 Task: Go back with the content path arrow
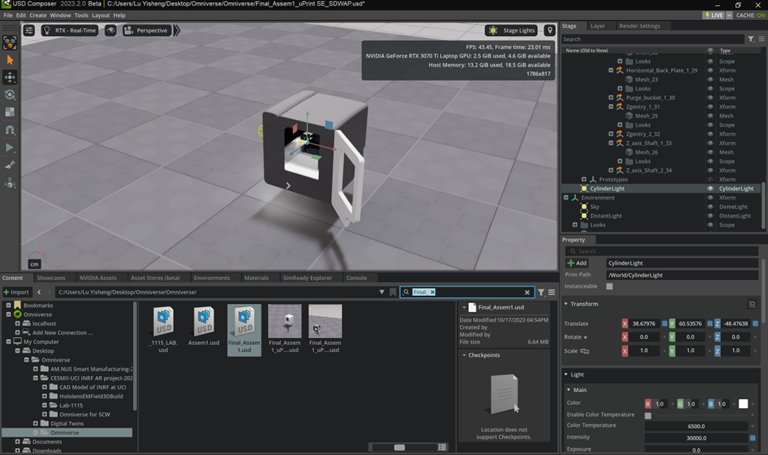39,292
